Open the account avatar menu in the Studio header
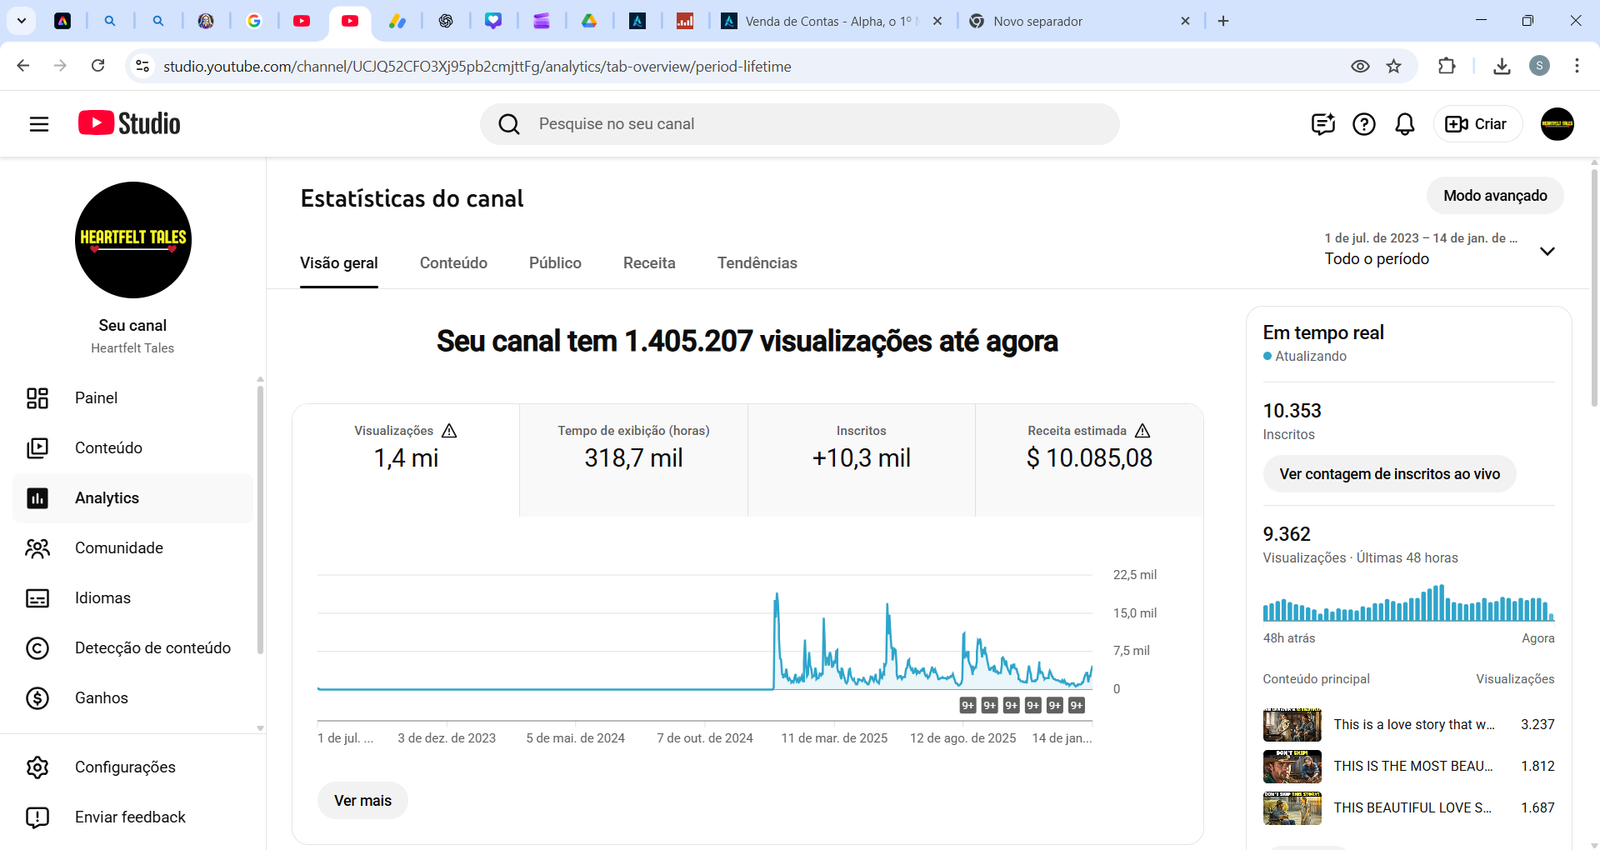The width and height of the screenshot is (1600, 850). click(x=1557, y=124)
